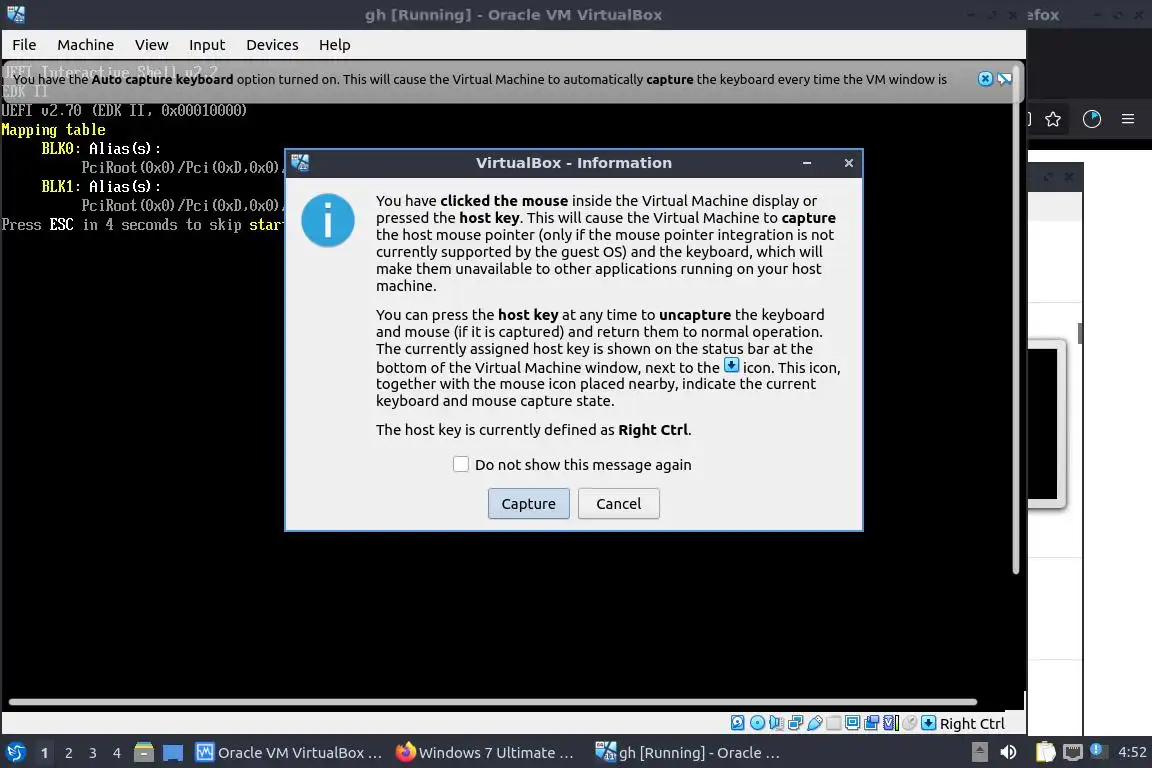This screenshot has width=1152, height=768.
Task: Click the show desktop taskbar icon
Action: click(x=173, y=753)
